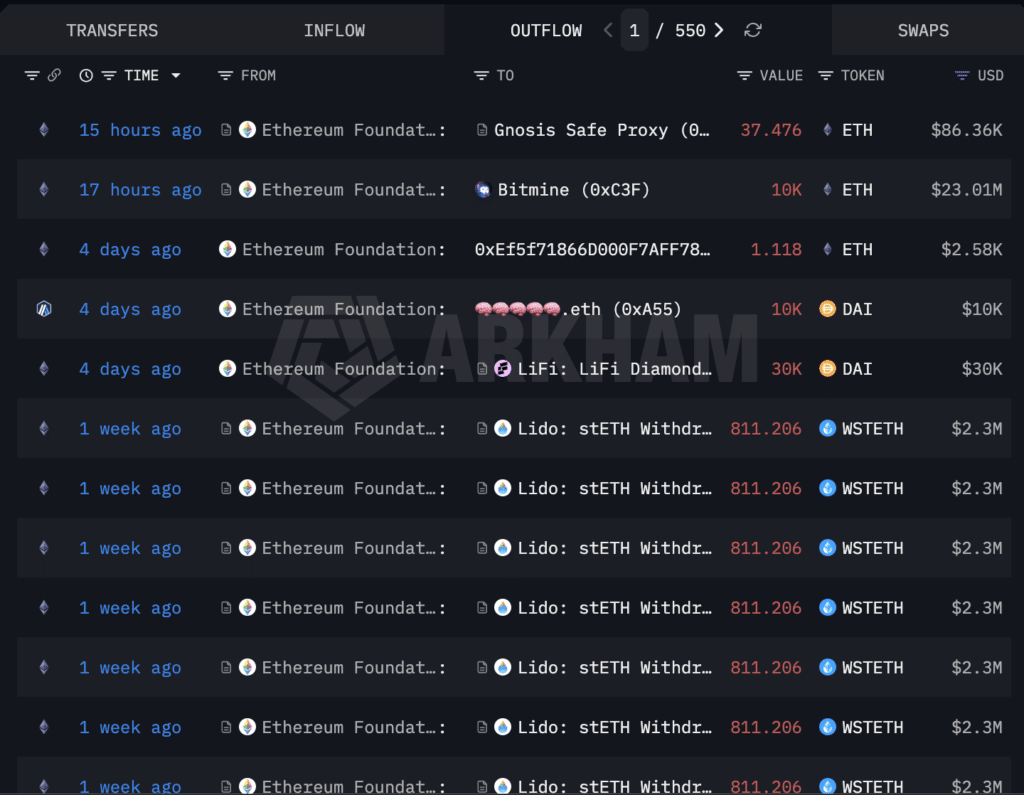Click the clock icon beside TIME
Image resolution: width=1024 pixels, height=795 pixels.
pyautogui.click(x=86, y=76)
